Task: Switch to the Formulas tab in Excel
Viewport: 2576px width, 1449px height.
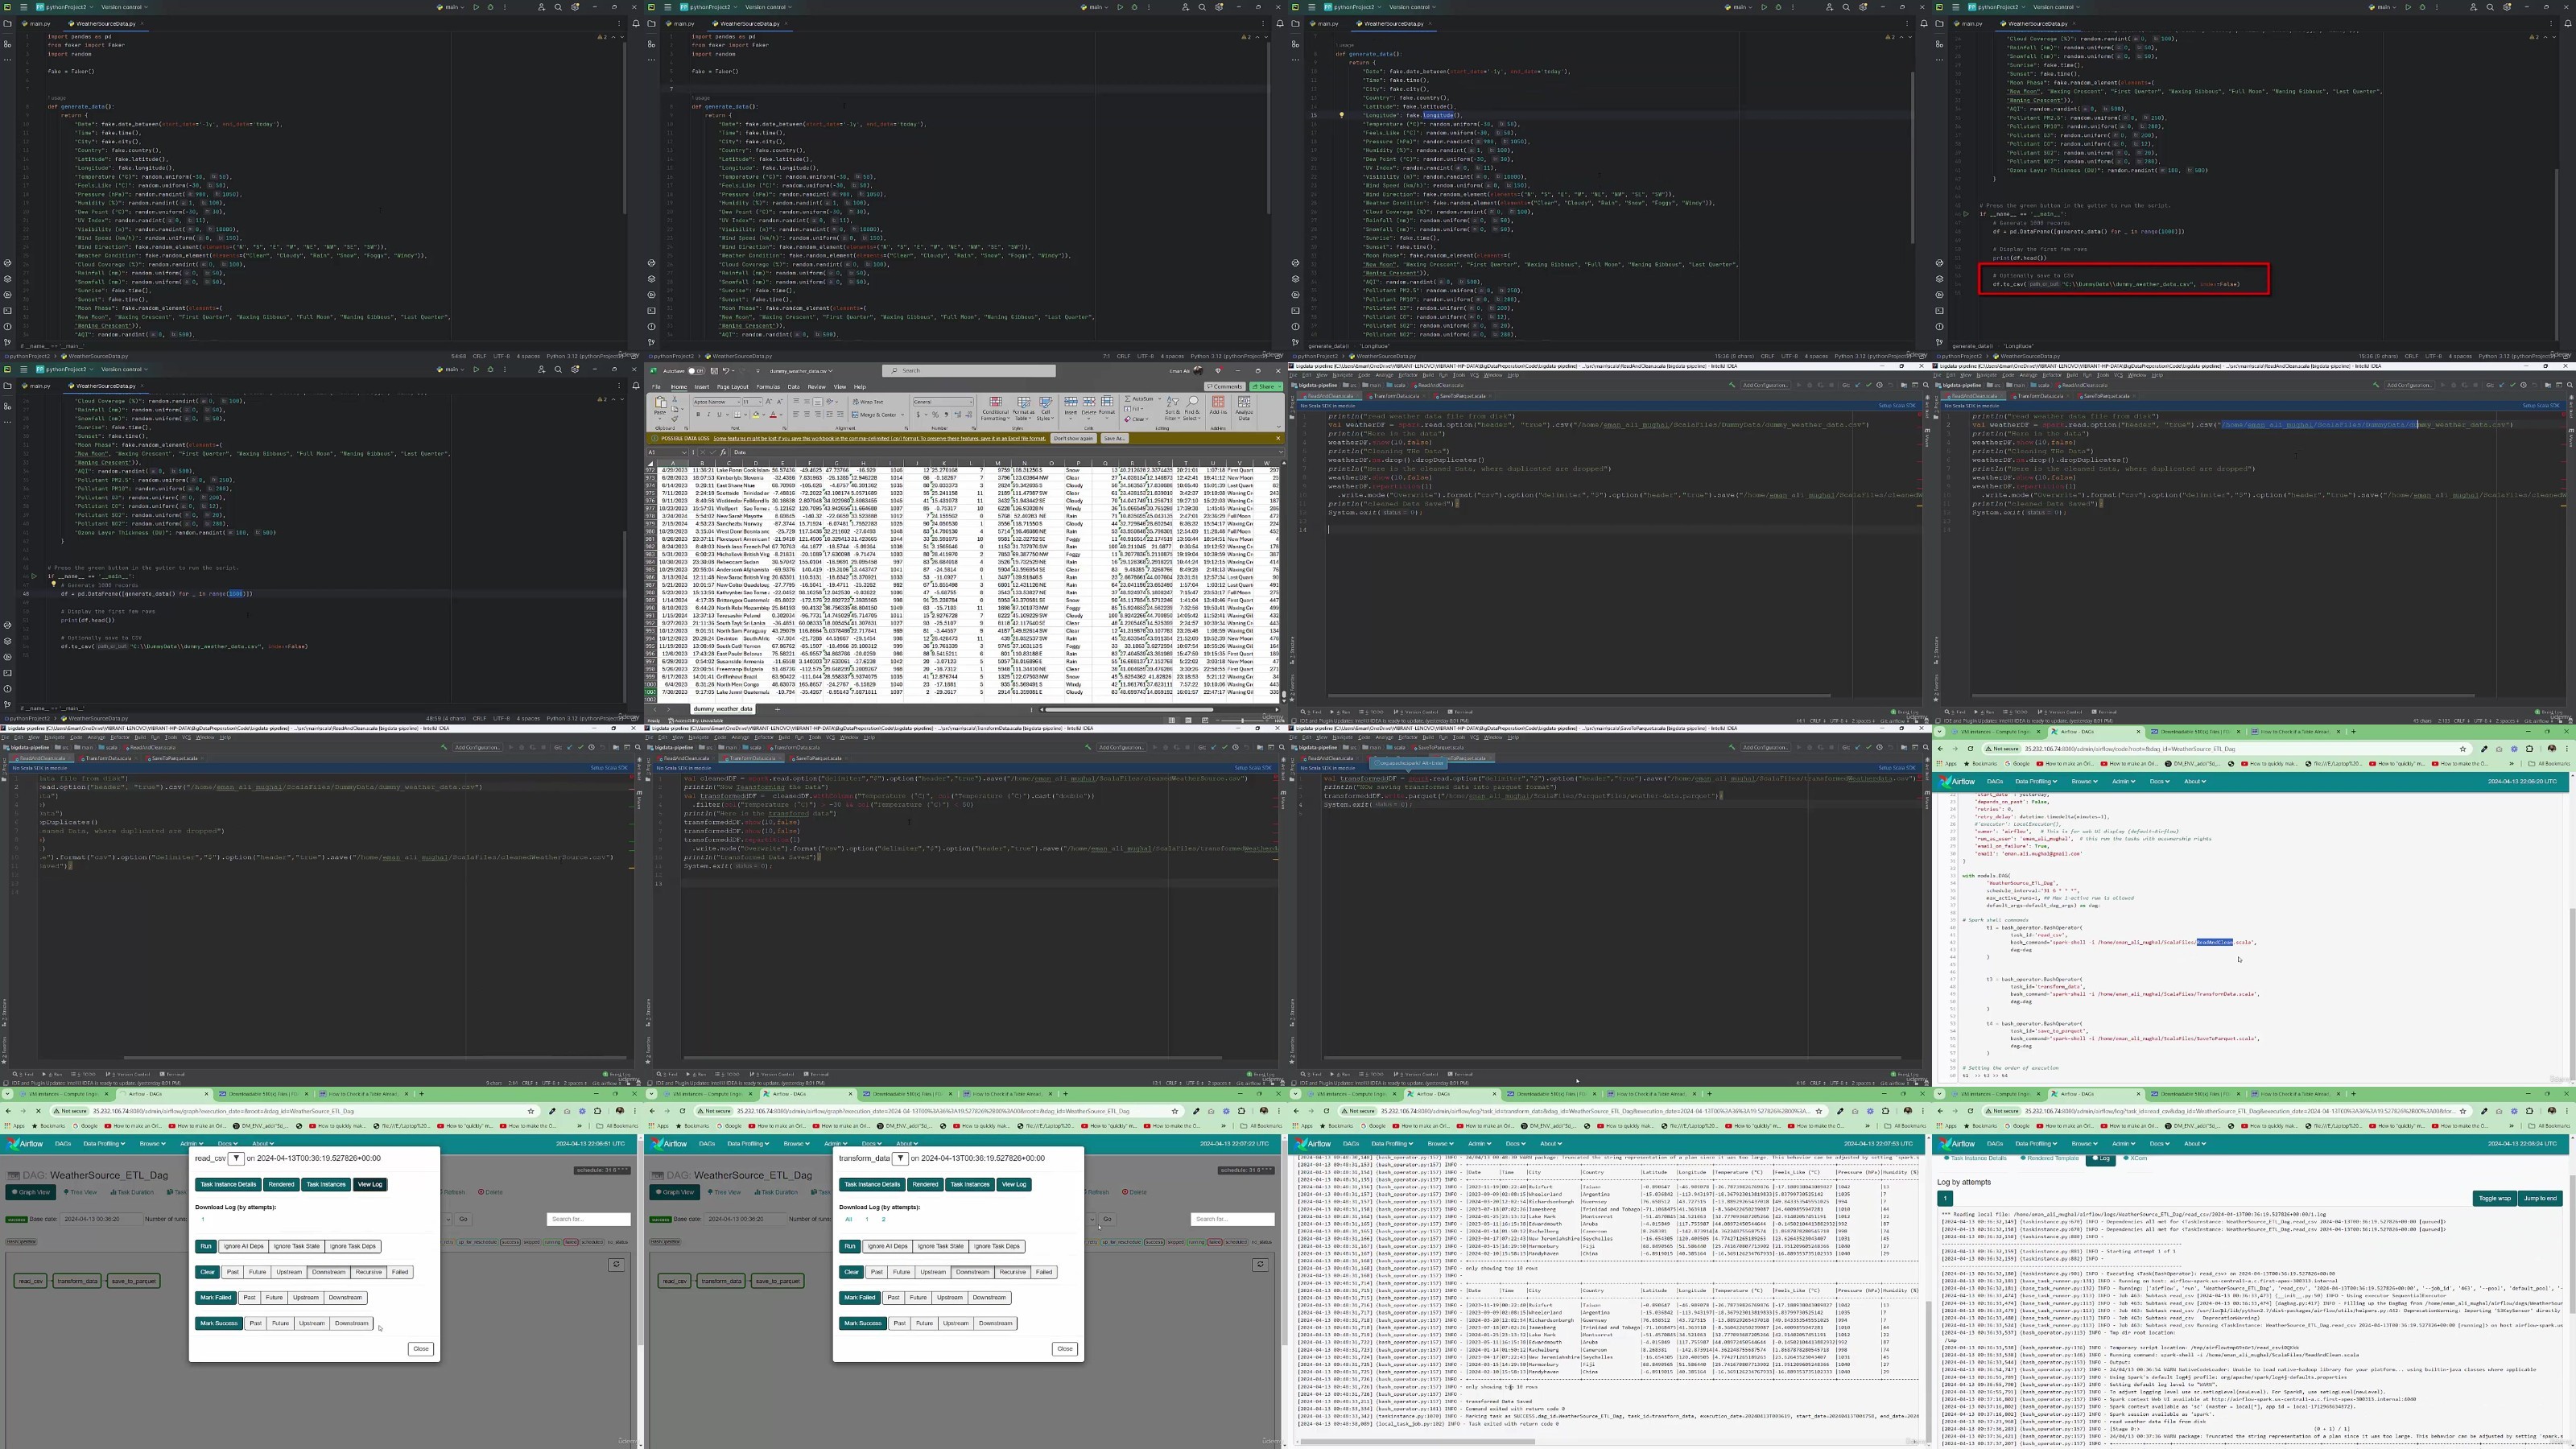Action: [768, 386]
